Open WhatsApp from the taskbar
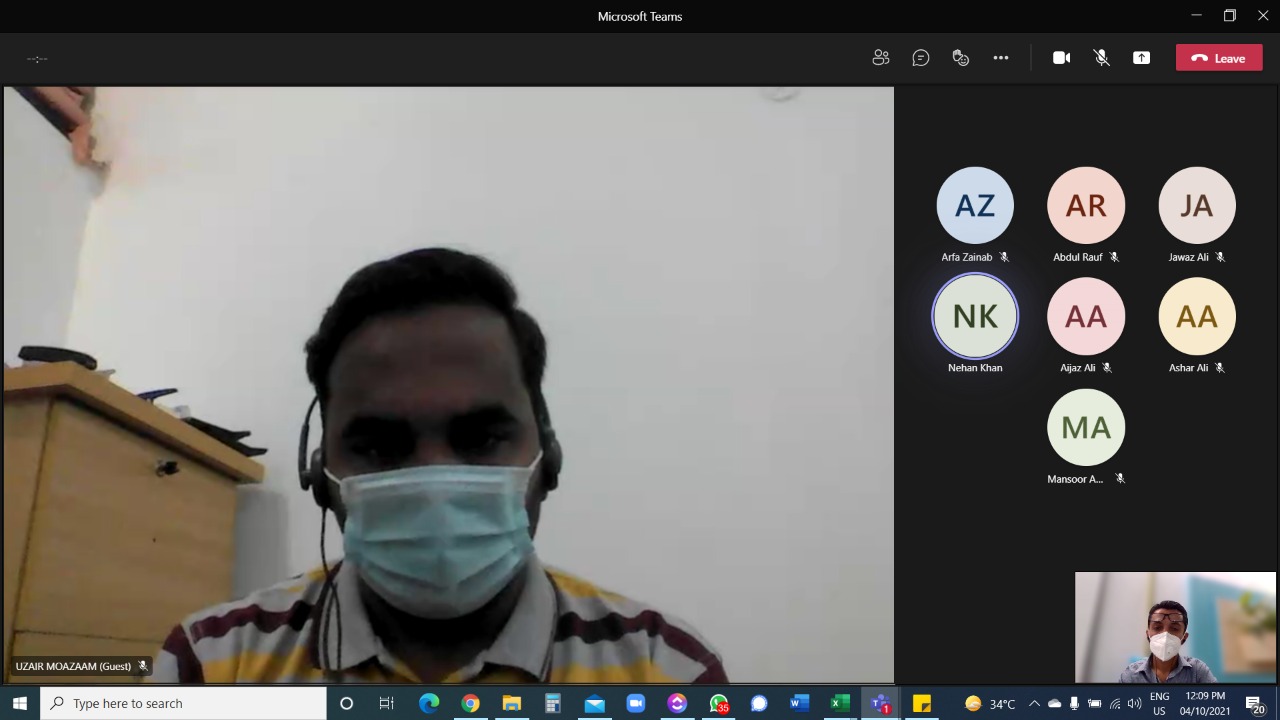The height and width of the screenshot is (720, 1280). click(718, 704)
